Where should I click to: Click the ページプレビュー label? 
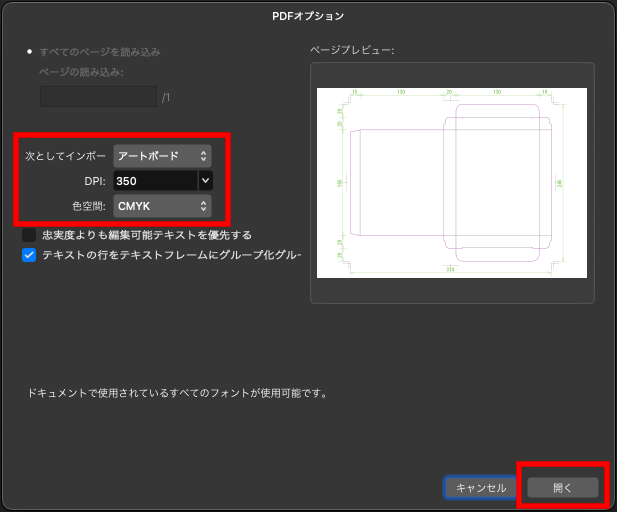point(352,50)
